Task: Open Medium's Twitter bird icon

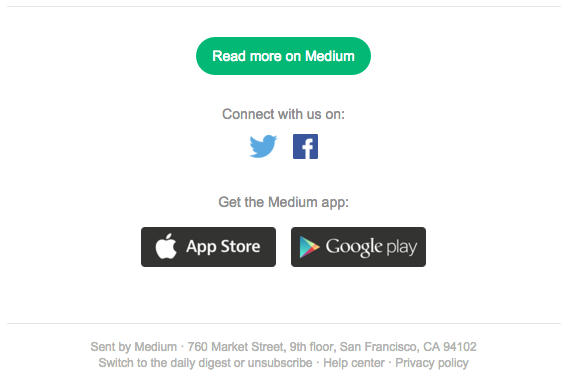Action: (263, 146)
